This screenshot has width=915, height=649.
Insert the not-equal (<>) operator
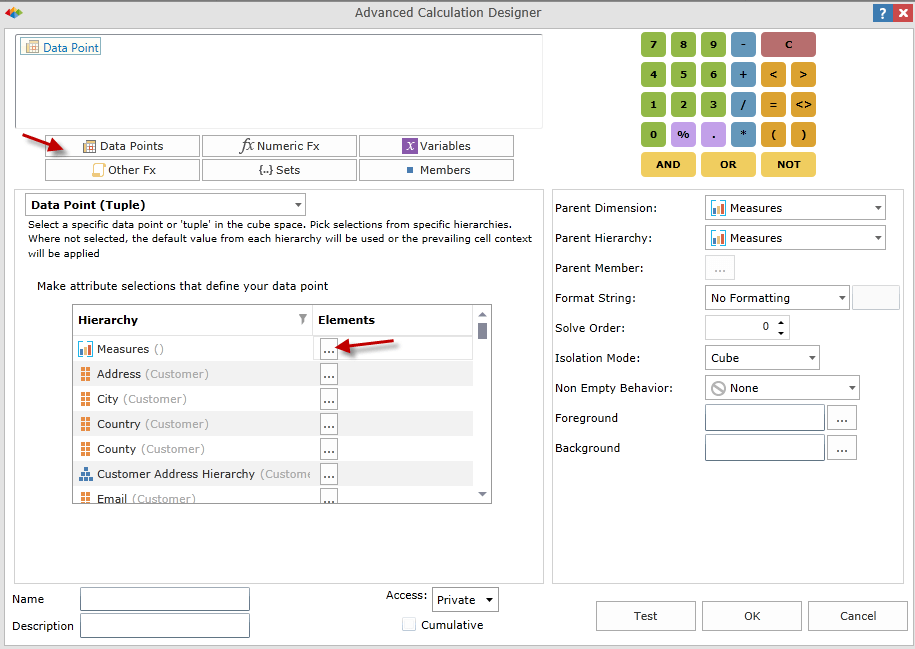click(803, 105)
